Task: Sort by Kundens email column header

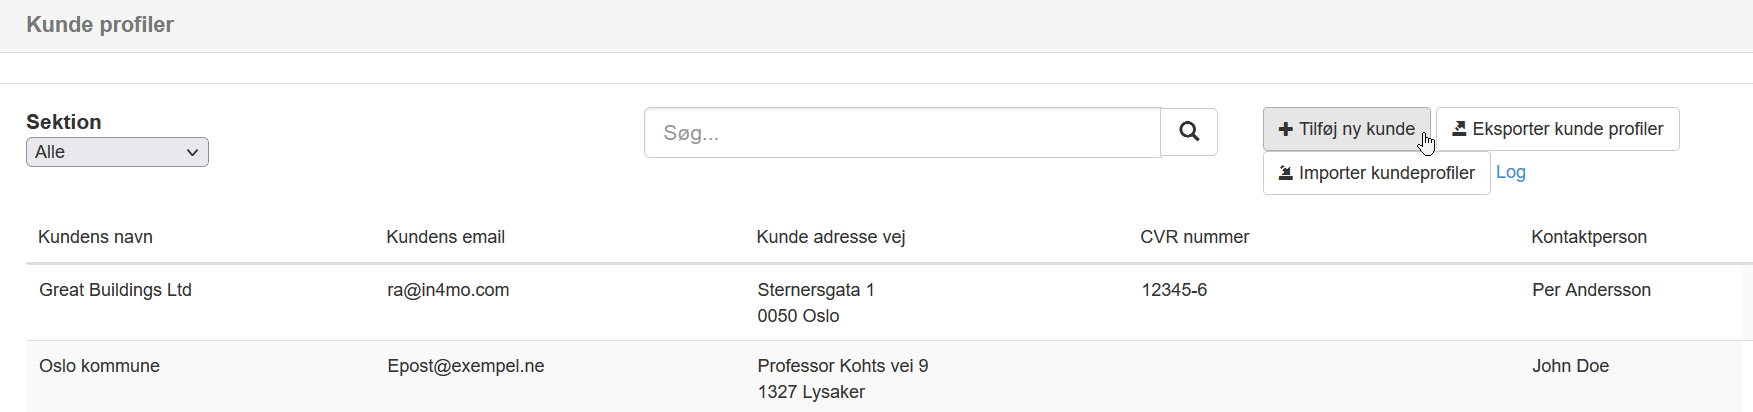Action: pos(445,237)
